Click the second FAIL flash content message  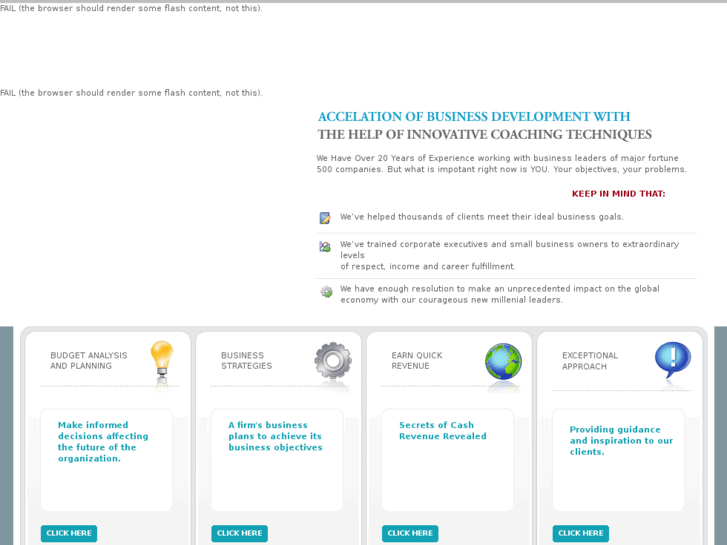(x=131, y=93)
